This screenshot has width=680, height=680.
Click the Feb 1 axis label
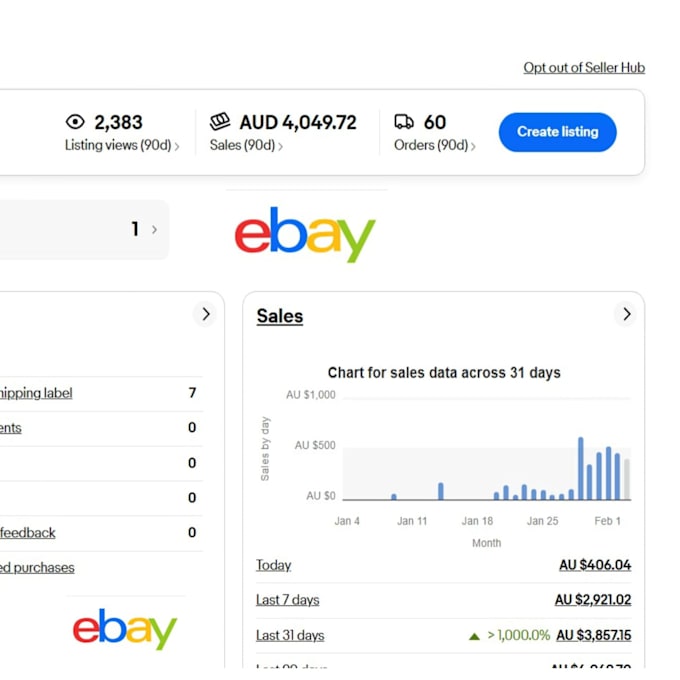click(607, 521)
